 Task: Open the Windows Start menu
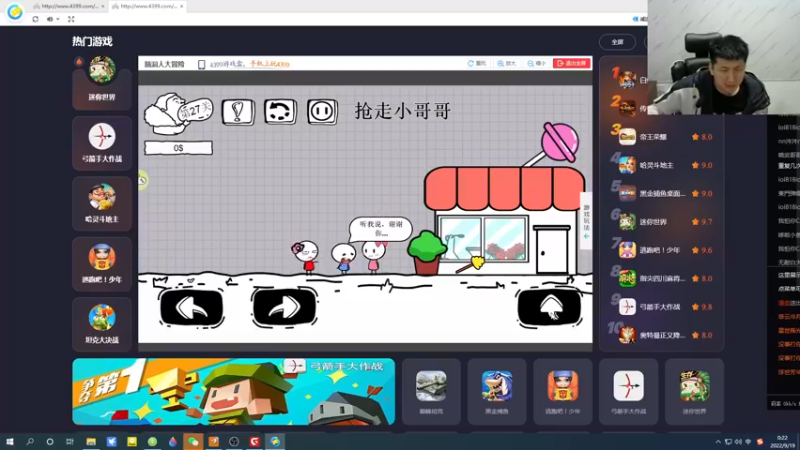(x=10, y=441)
